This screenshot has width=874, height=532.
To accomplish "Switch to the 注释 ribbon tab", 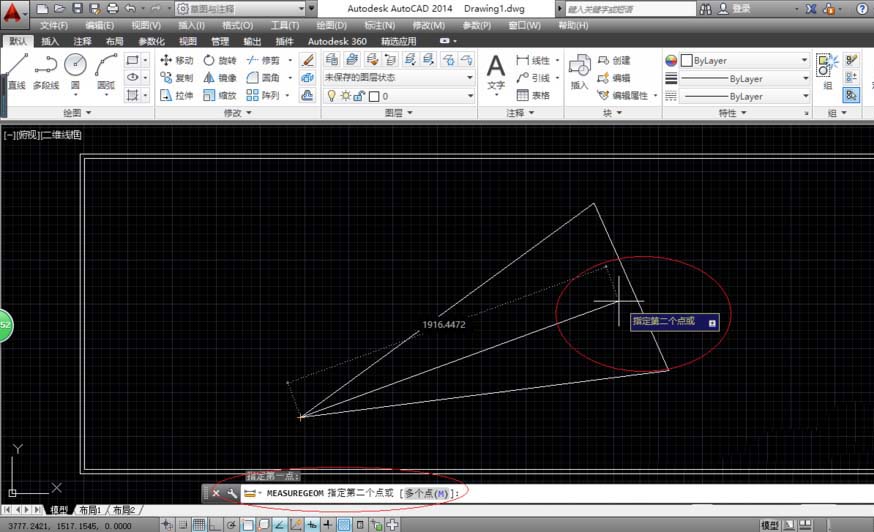I will [x=82, y=42].
